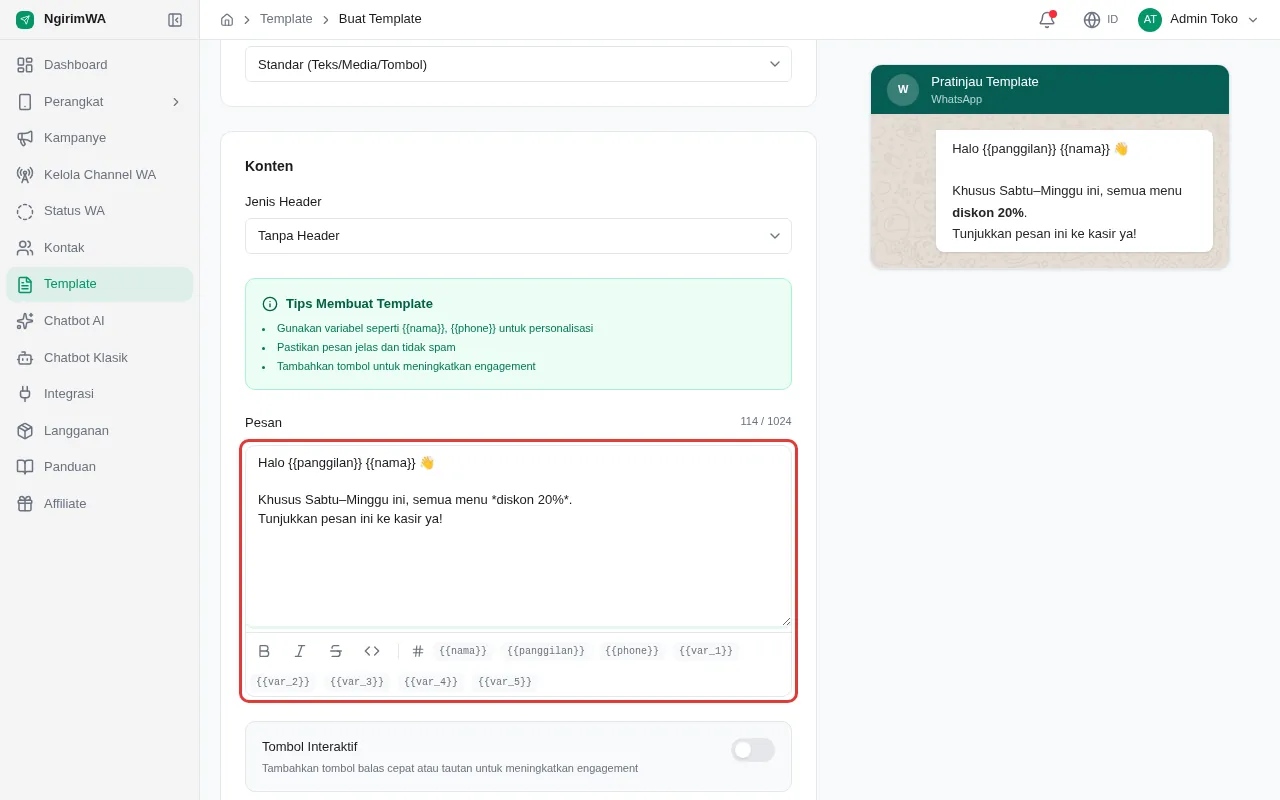Screen dimensions: 1280x800
Task: Click the Perangkat phone icon
Action: (x=25, y=102)
